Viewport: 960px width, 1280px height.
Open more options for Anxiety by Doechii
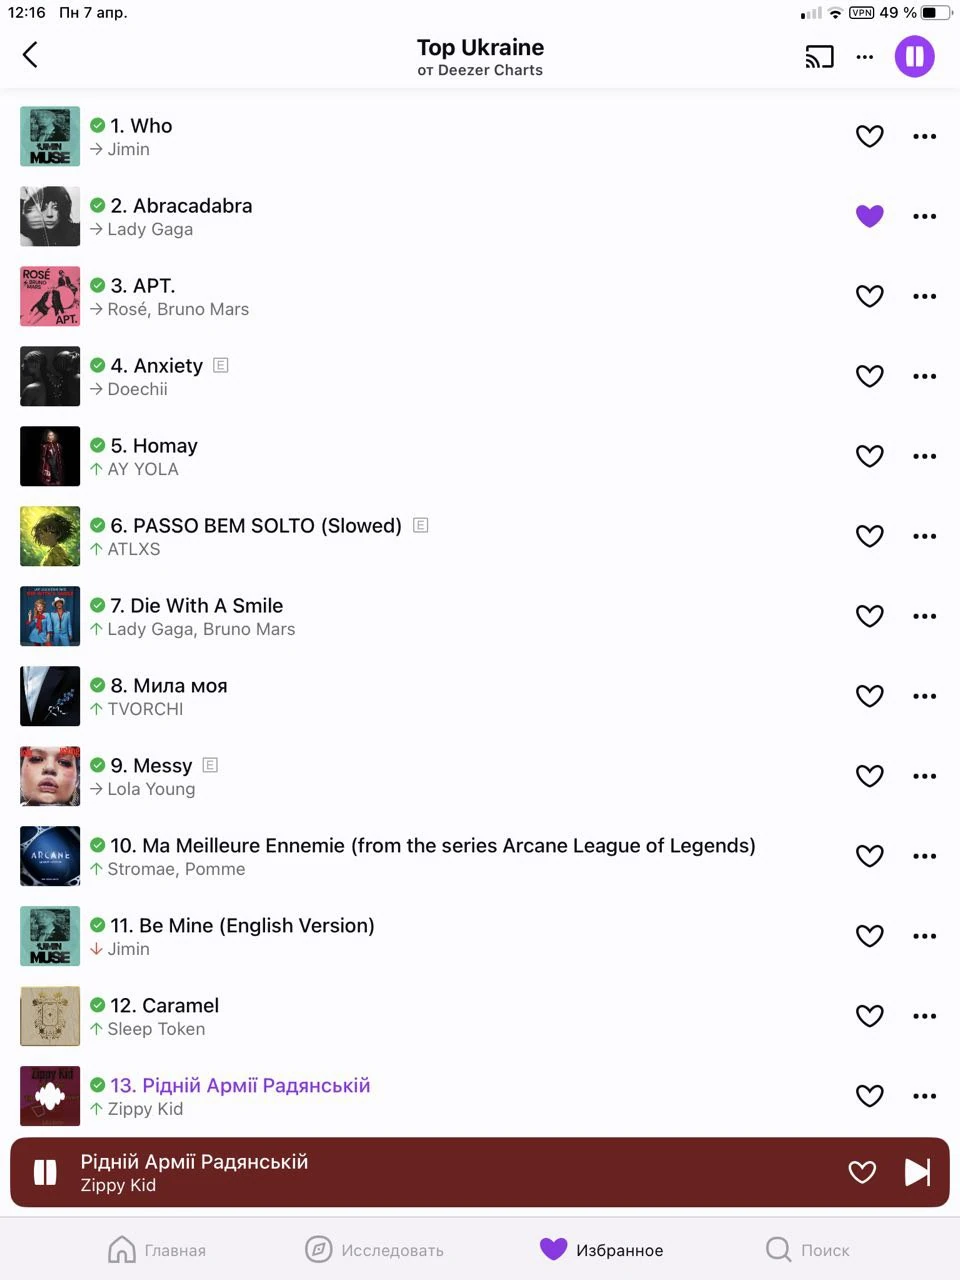[925, 376]
